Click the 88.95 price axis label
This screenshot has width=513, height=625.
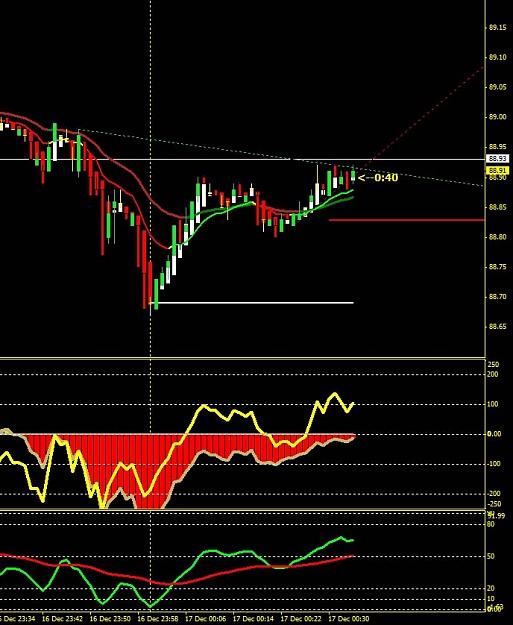click(x=498, y=147)
